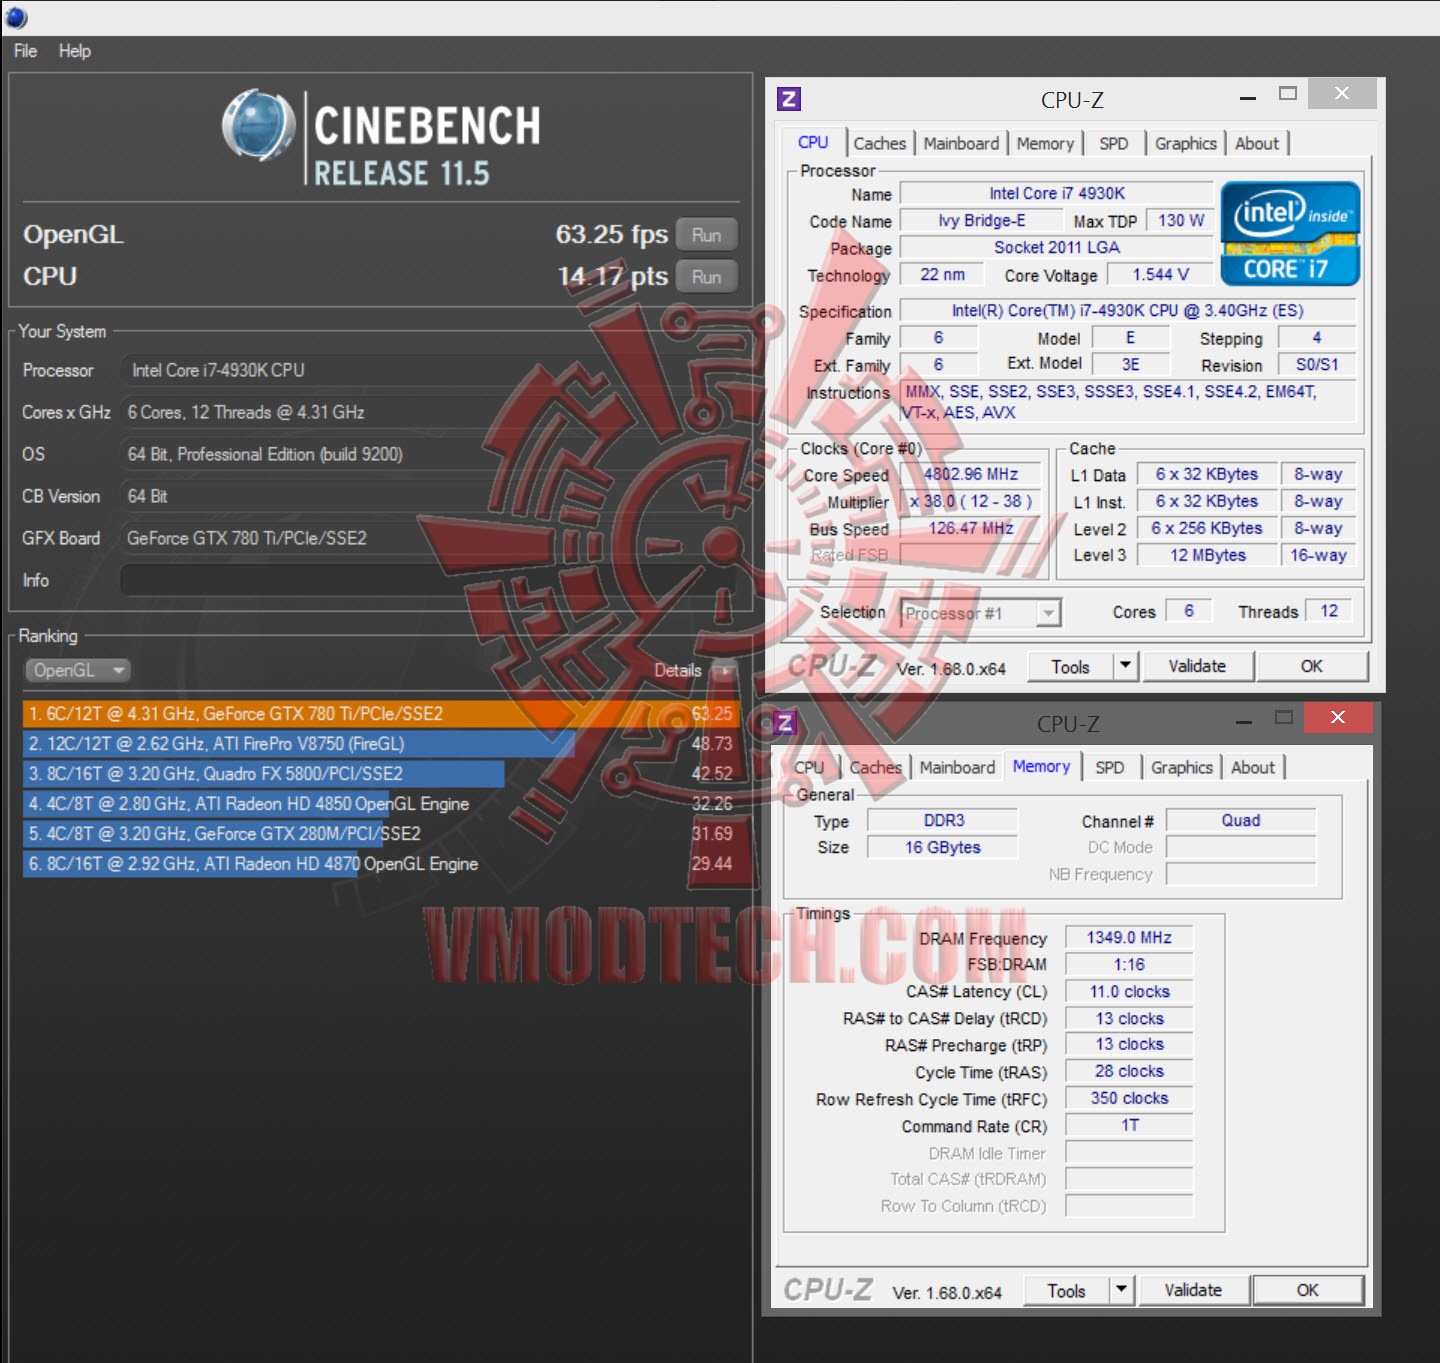The width and height of the screenshot is (1440, 1363).
Task: Click the Channel # value 'Quad'
Action: pyautogui.click(x=1241, y=820)
